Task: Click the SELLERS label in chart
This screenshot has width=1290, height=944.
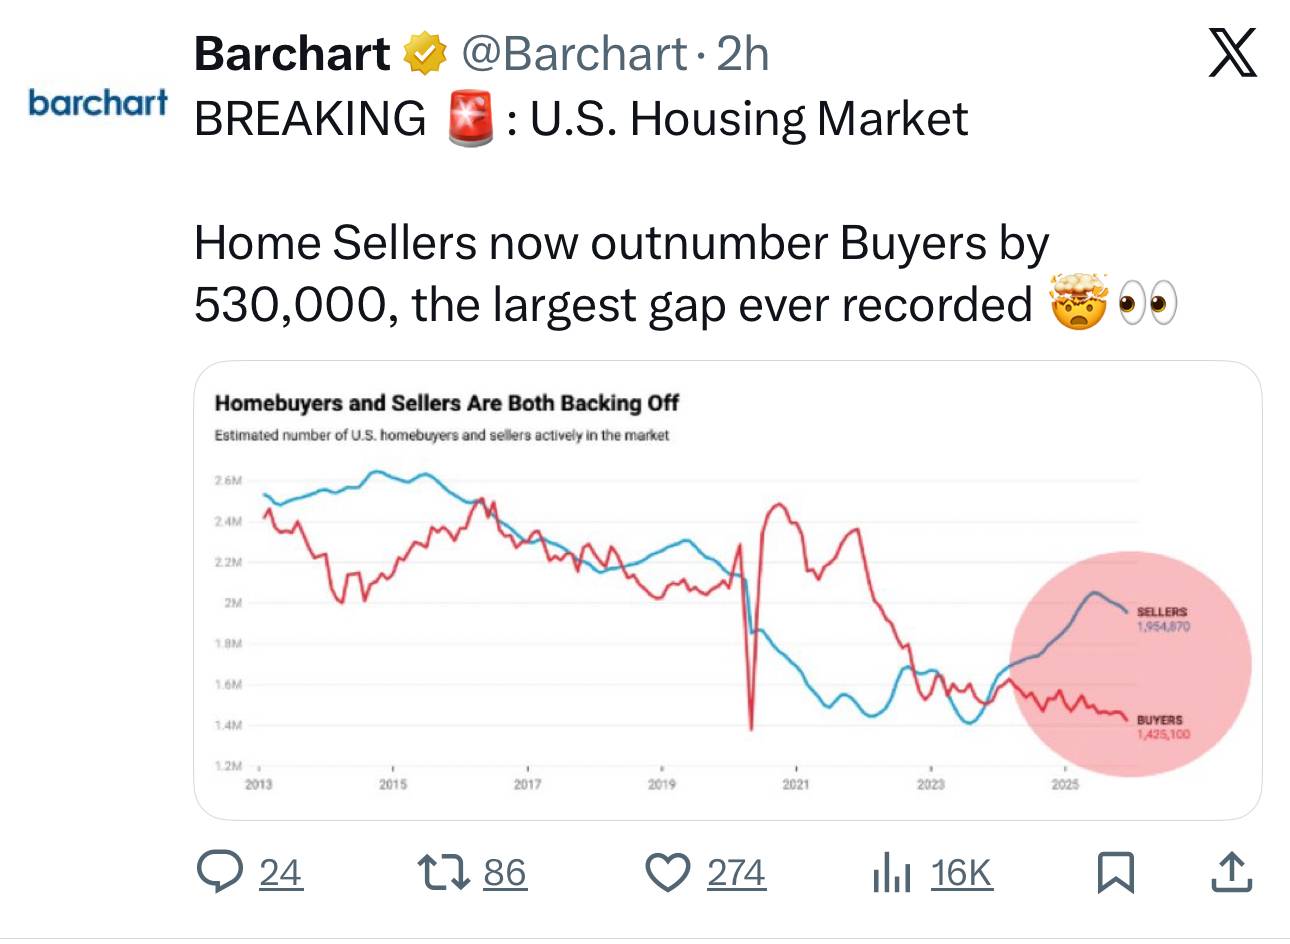Action: (x=1162, y=611)
